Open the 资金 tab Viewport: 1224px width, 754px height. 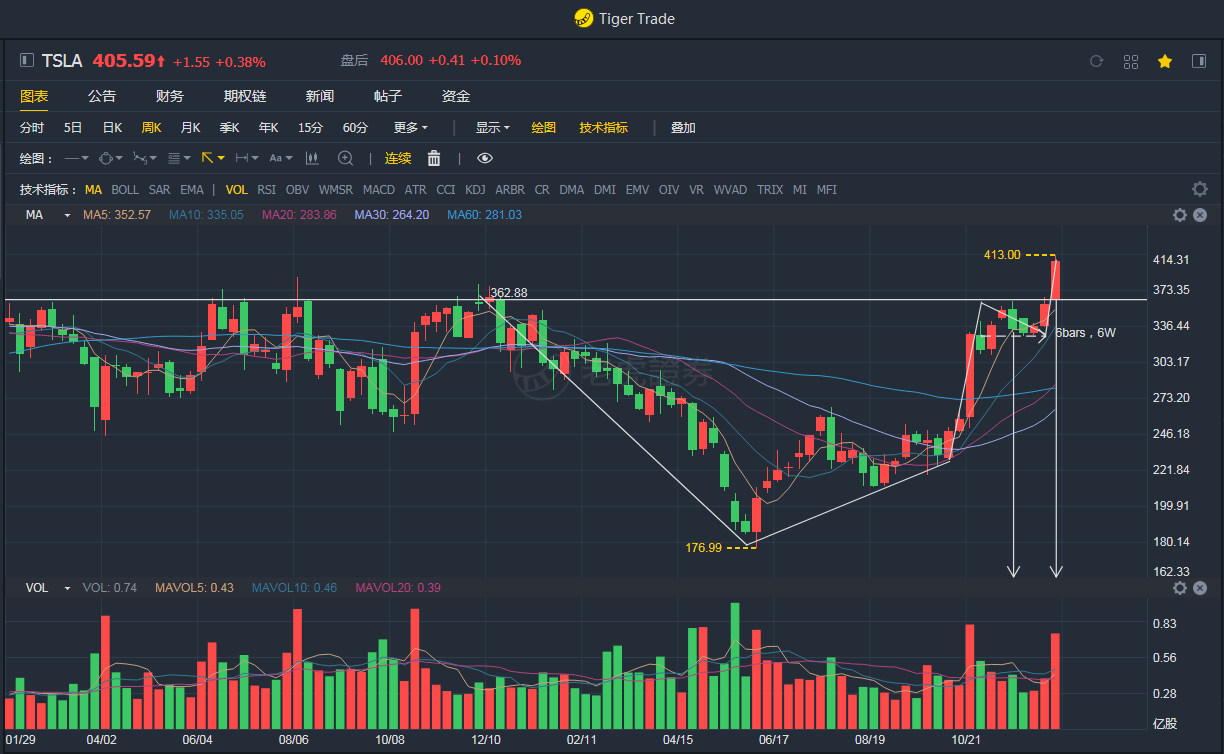point(456,96)
